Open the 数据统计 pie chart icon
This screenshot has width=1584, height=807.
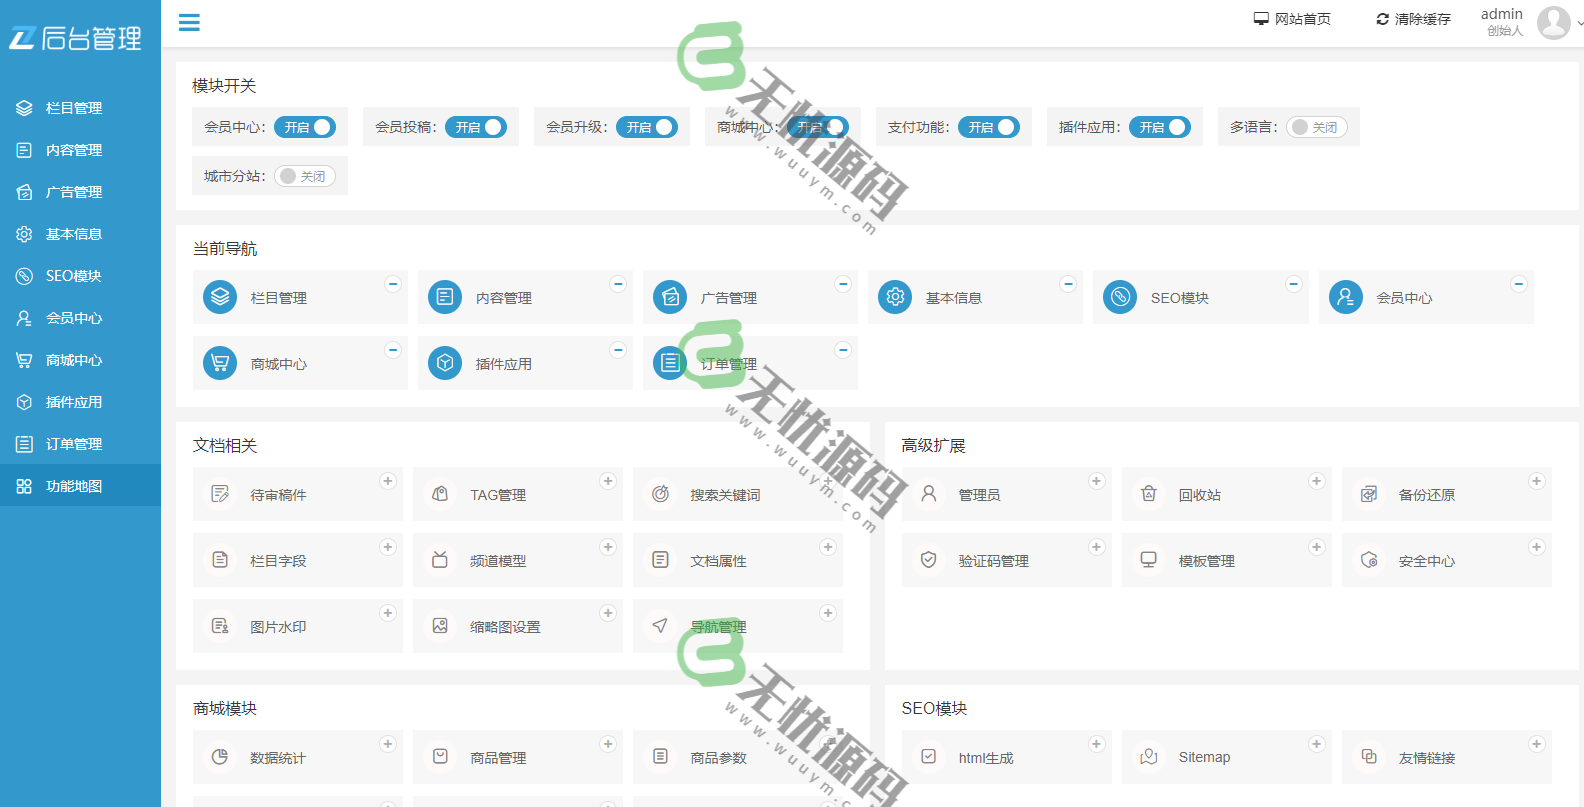[x=220, y=757]
